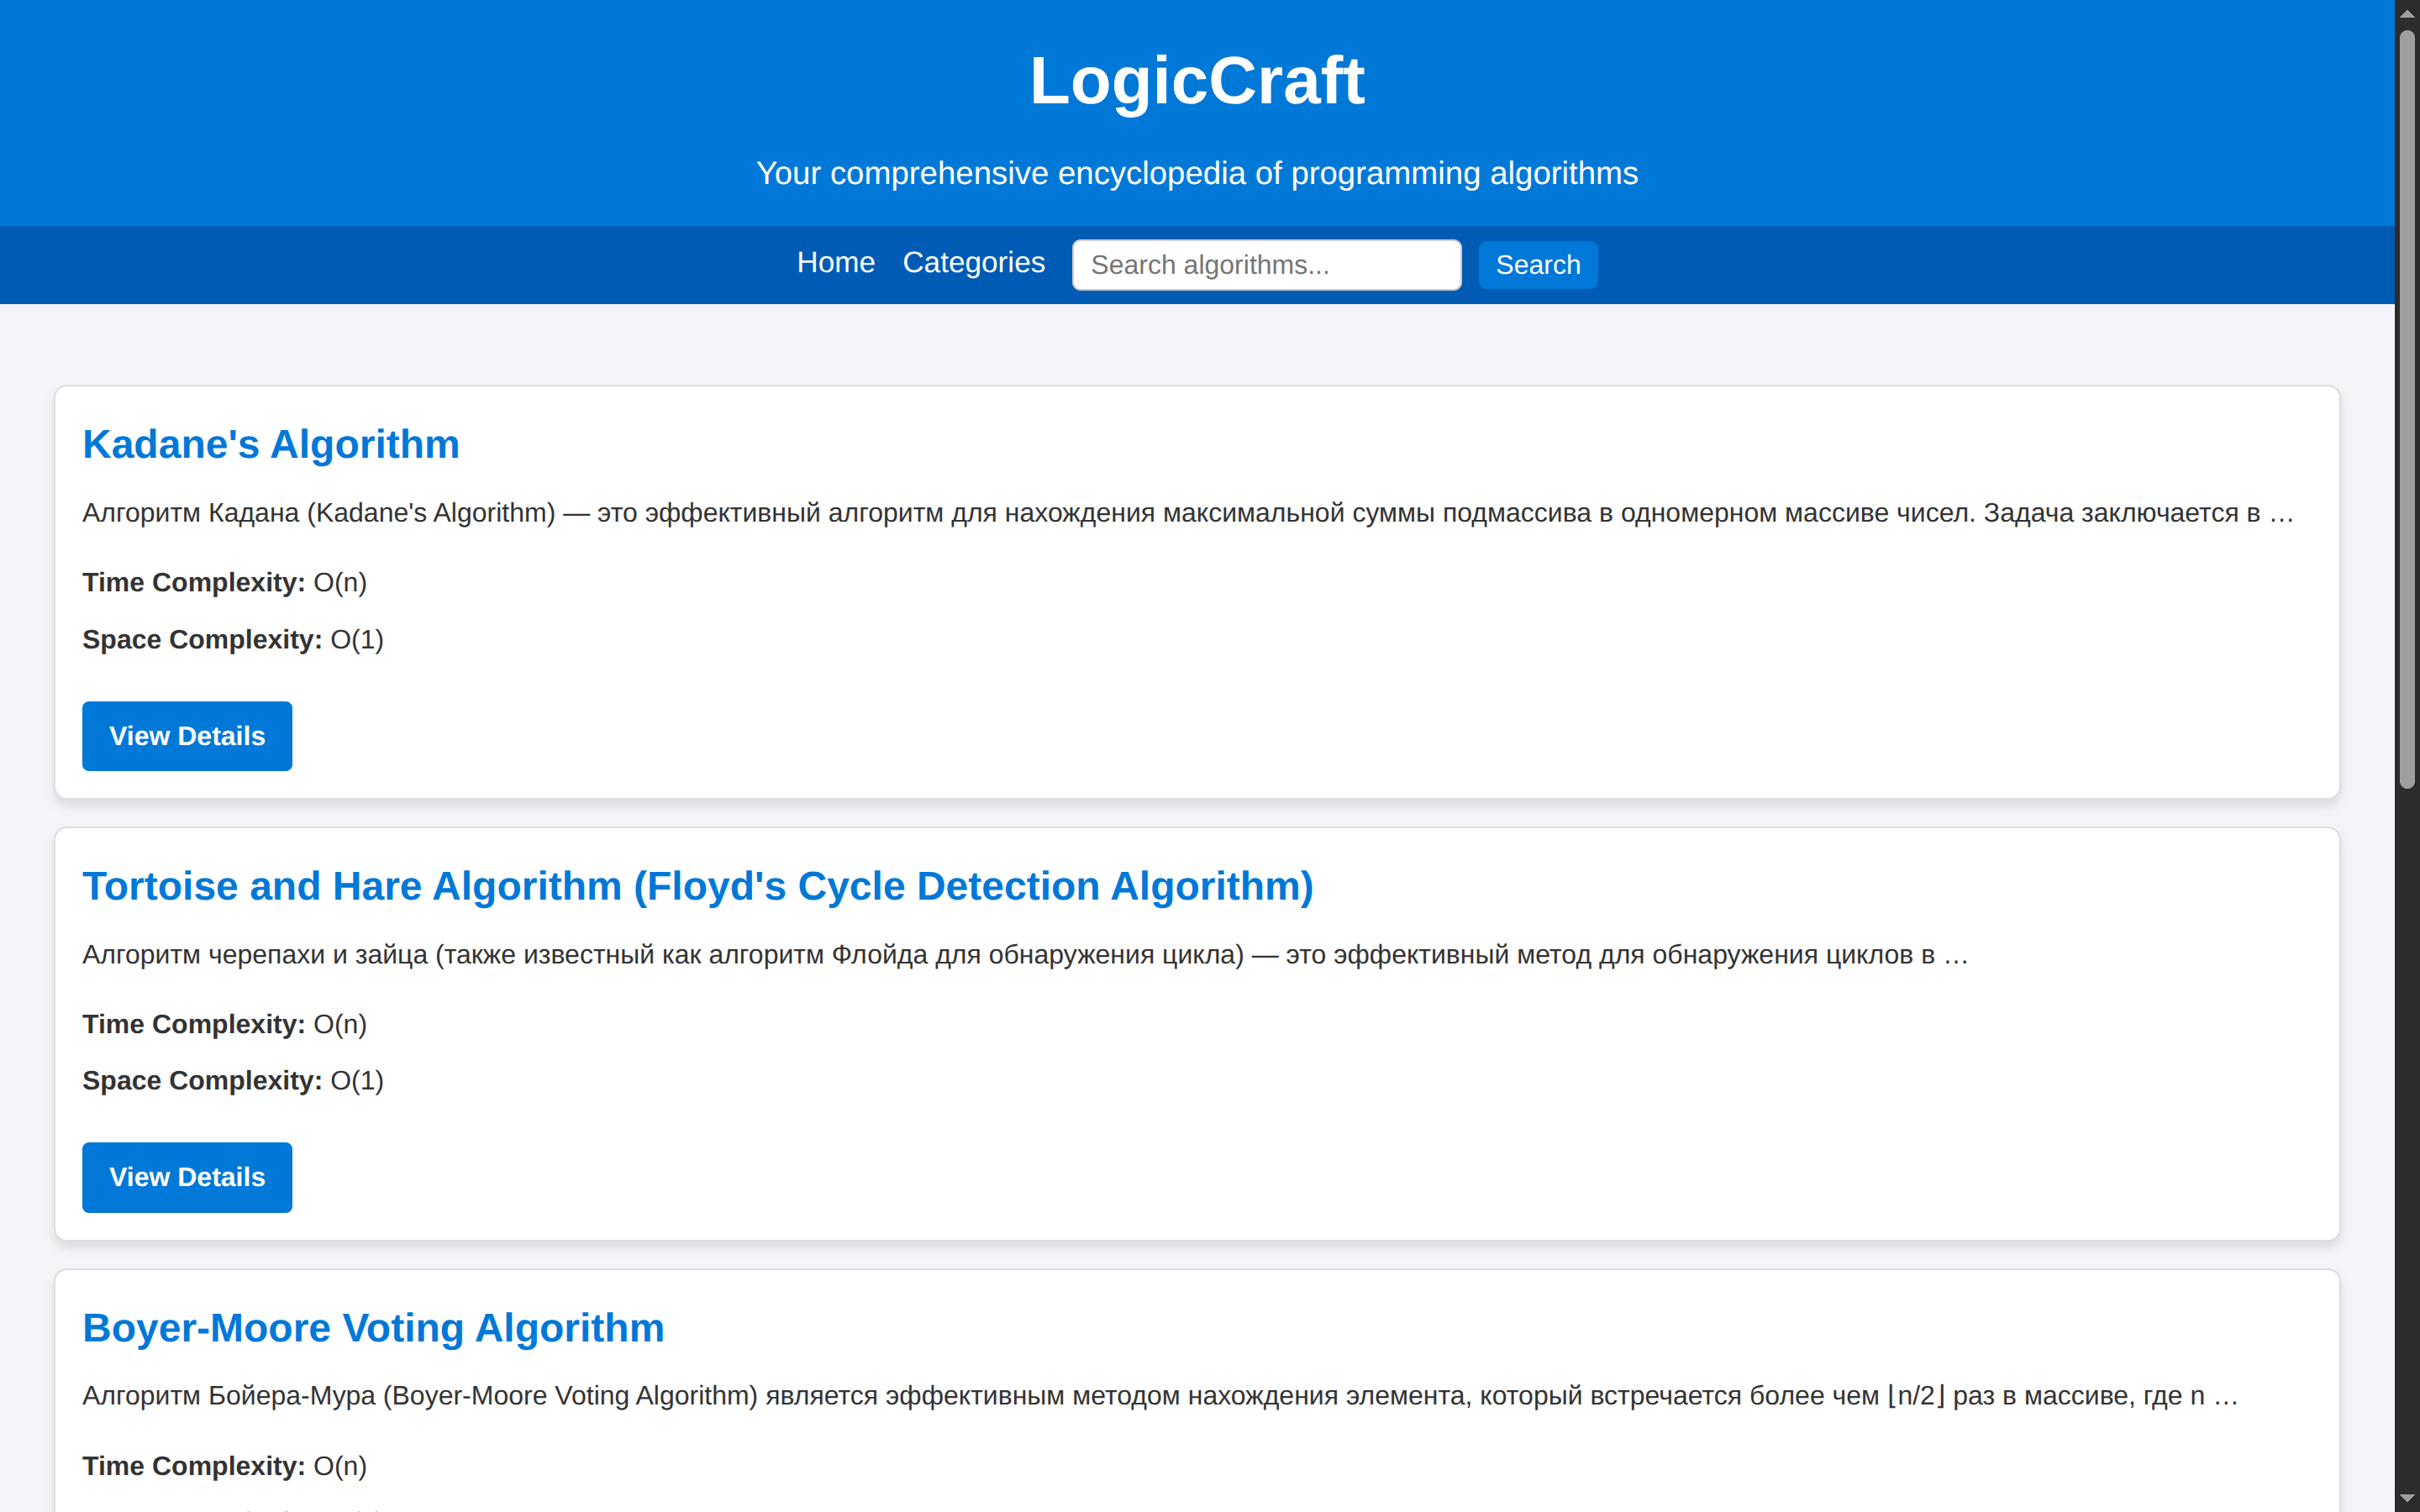Click the scrollbar down arrow
Screen dimensions: 2420x1512
click(x=2407, y=1498)
